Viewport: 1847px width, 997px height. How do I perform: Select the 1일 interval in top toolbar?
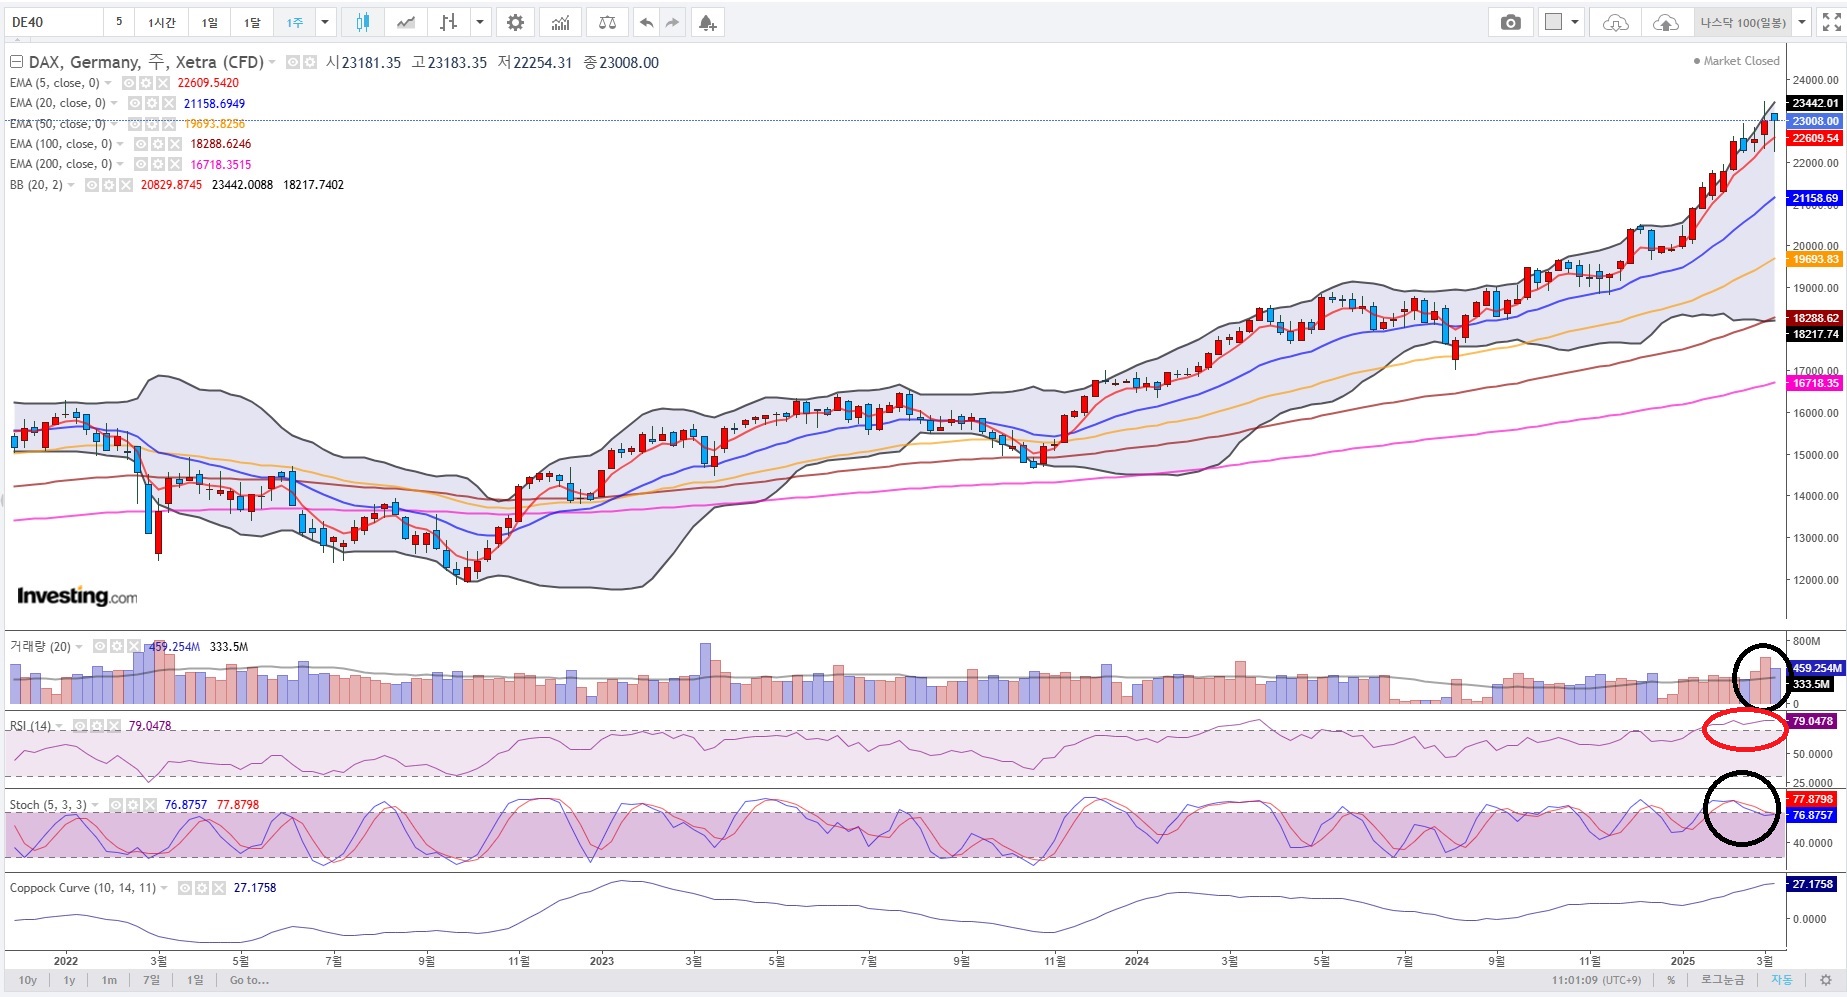pyautogui.click(x=209, y=22)
